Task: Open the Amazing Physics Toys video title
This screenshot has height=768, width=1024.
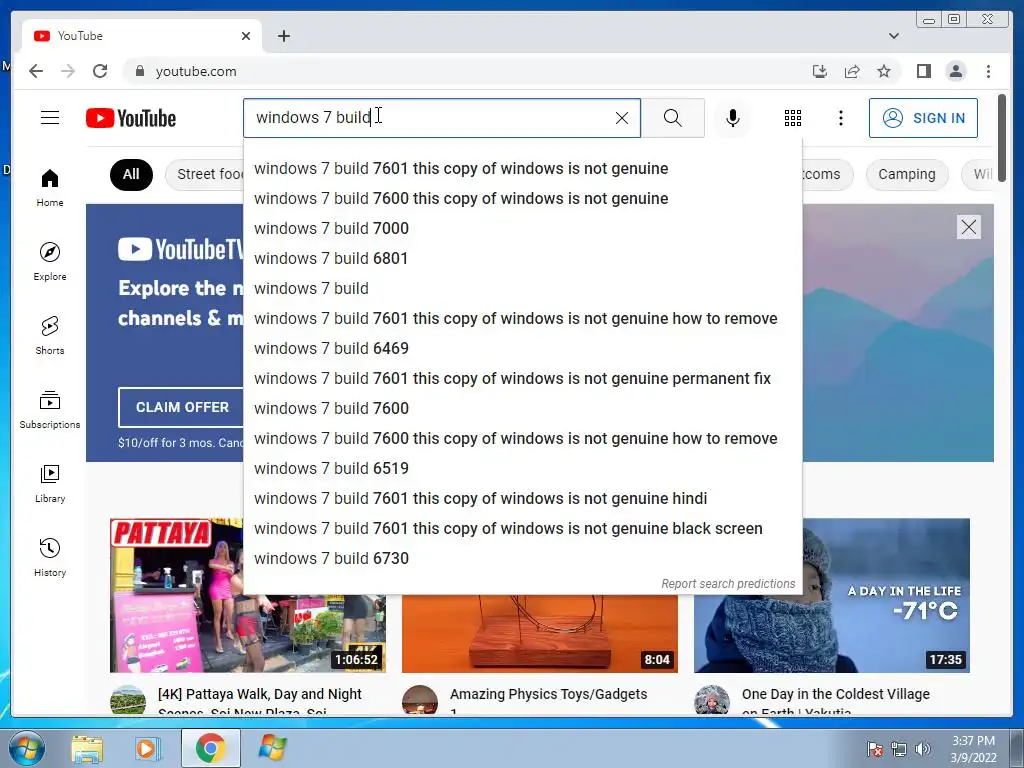Action: pos(549,694)
